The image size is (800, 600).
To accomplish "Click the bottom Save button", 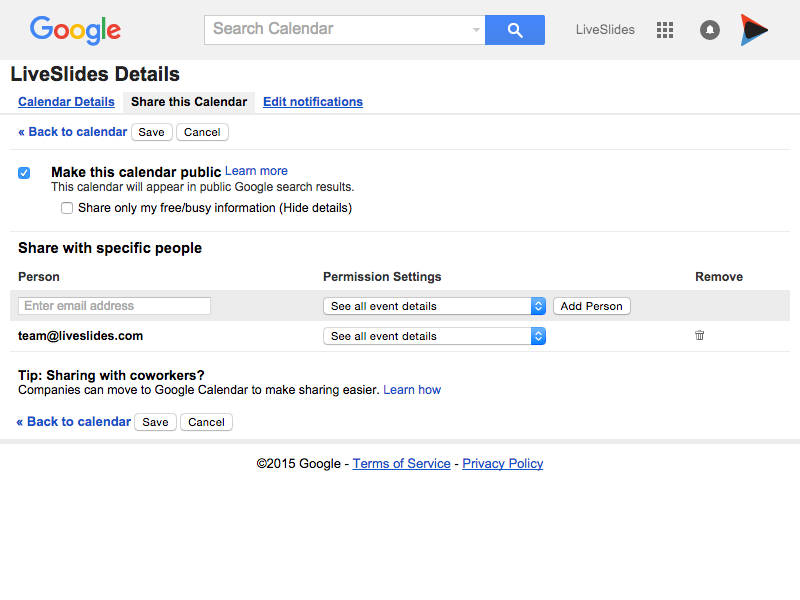I will coord(156,422).
